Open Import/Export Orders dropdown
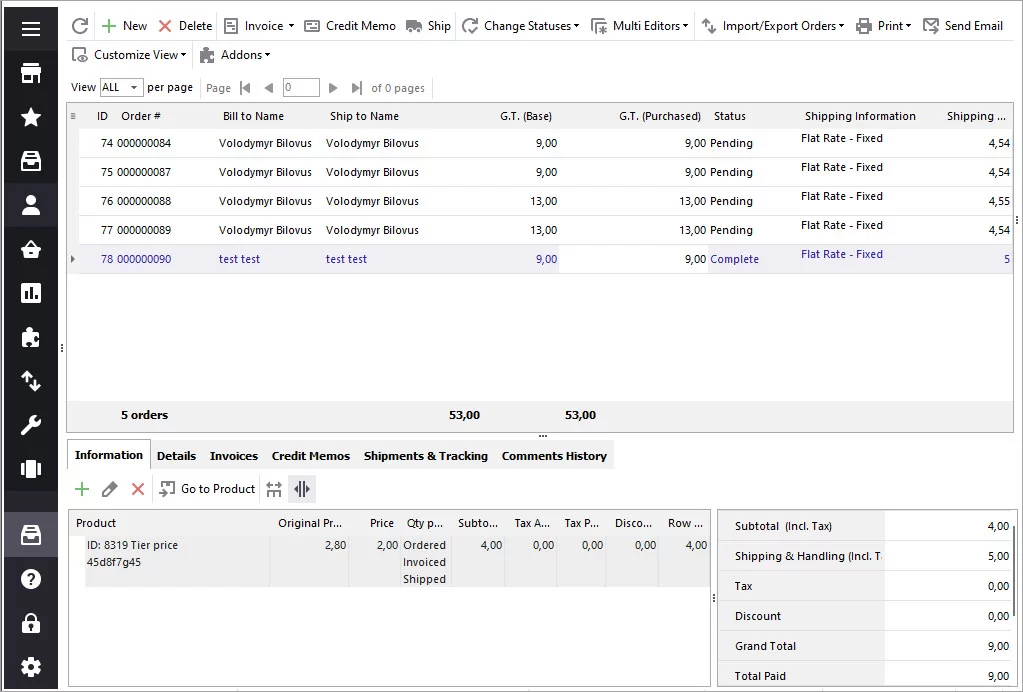 pyautogui.click(x=772, y=26)
